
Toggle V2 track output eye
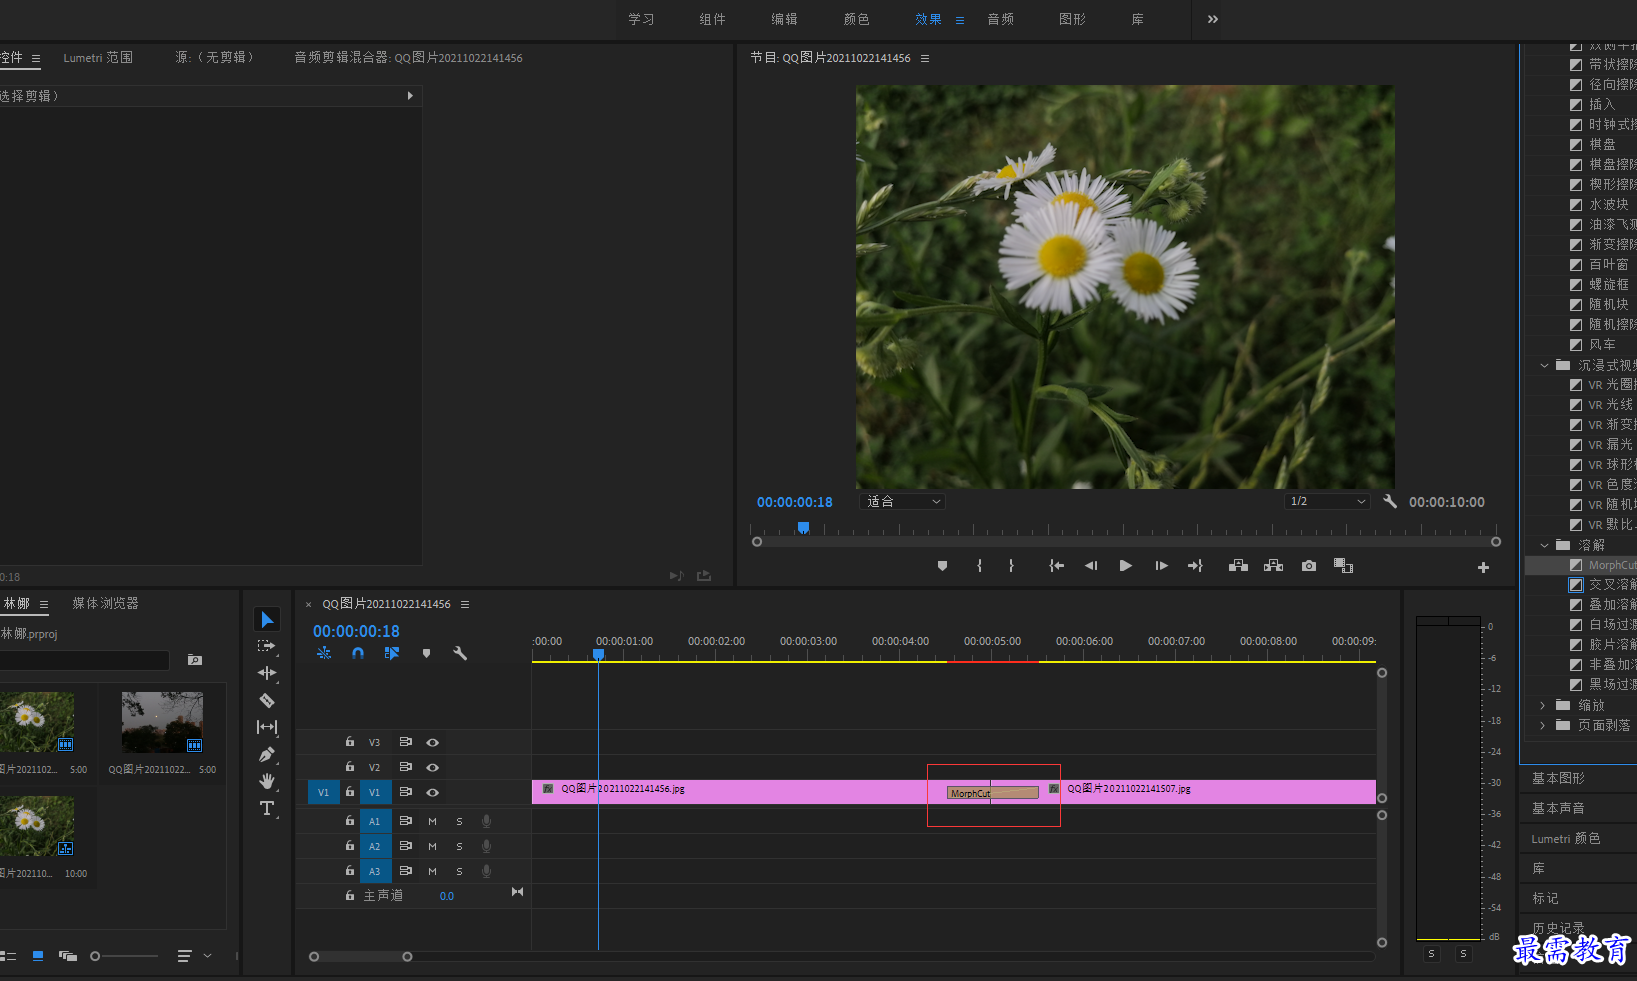click(433, 767)
